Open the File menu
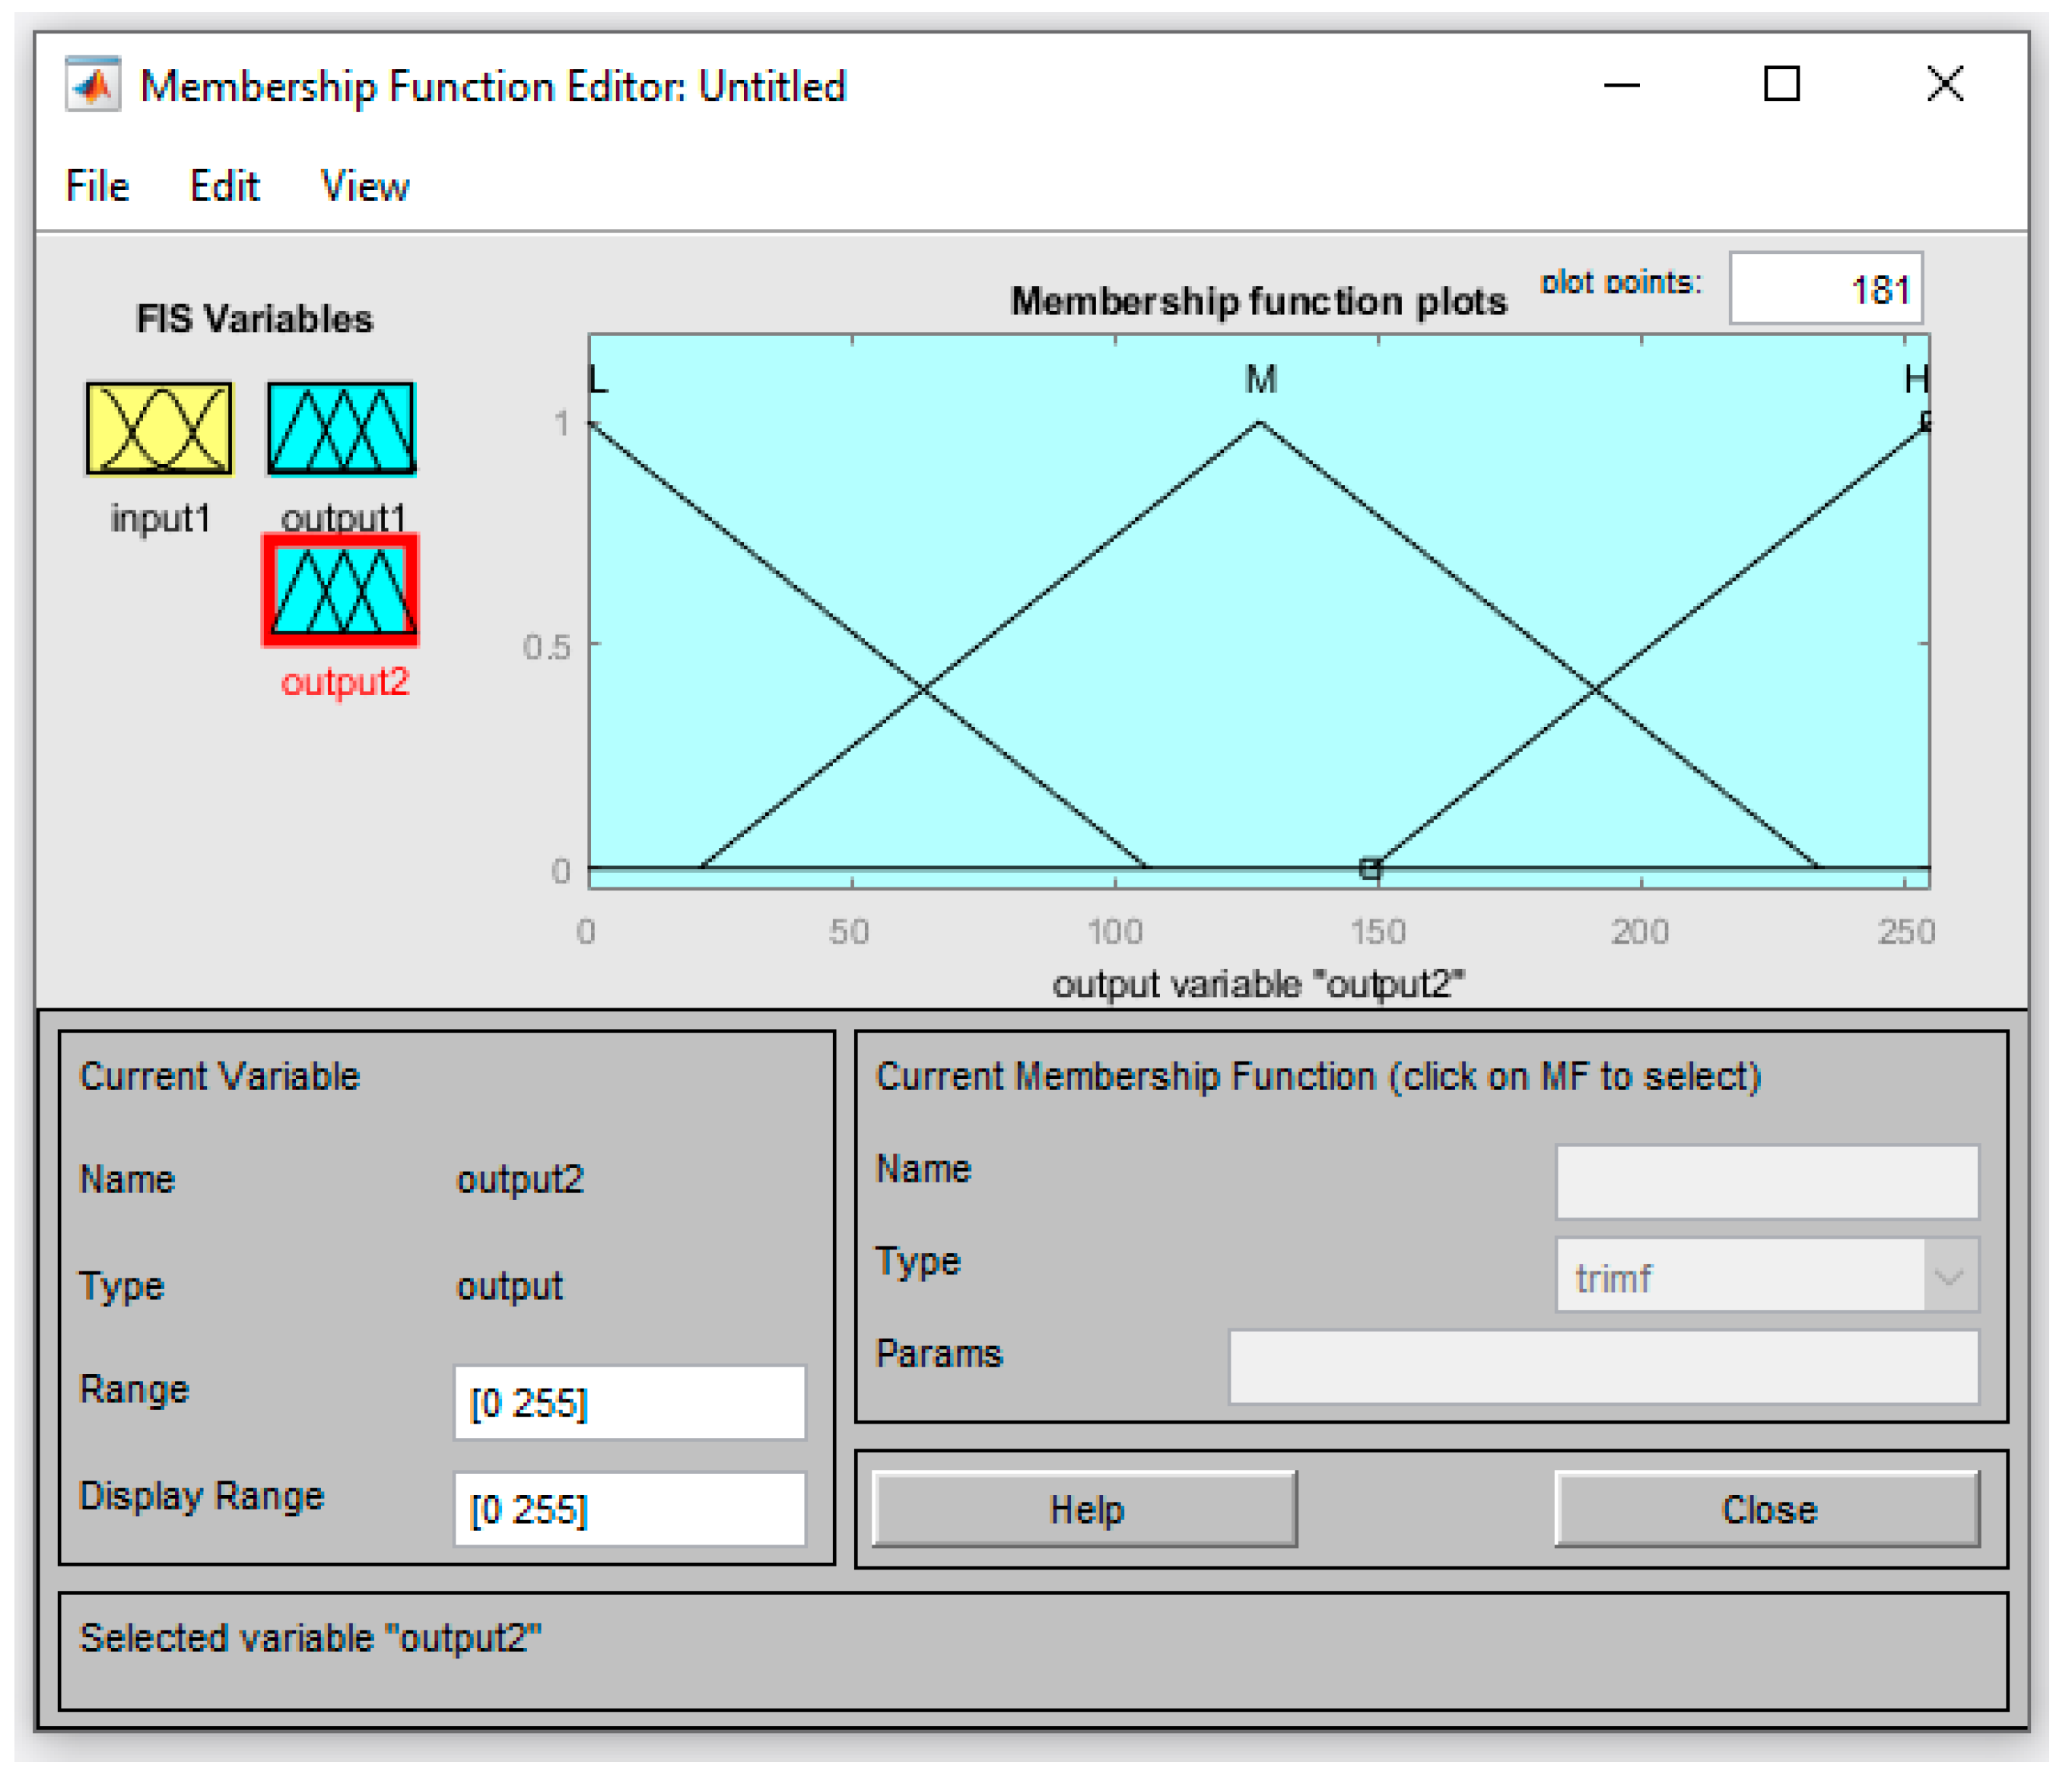The width and height of the screenshot is (2072, 1784). [97, 186]
